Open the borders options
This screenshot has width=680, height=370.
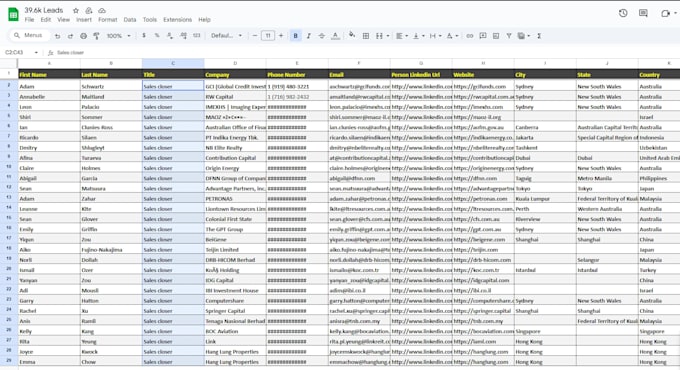coord(366,36)
